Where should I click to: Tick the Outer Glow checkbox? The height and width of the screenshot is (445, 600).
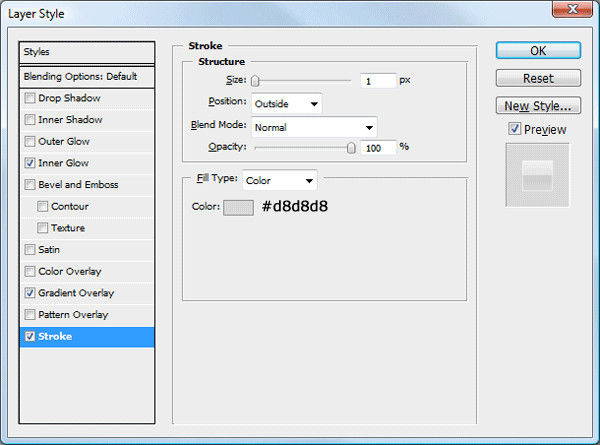pos(30,142)
